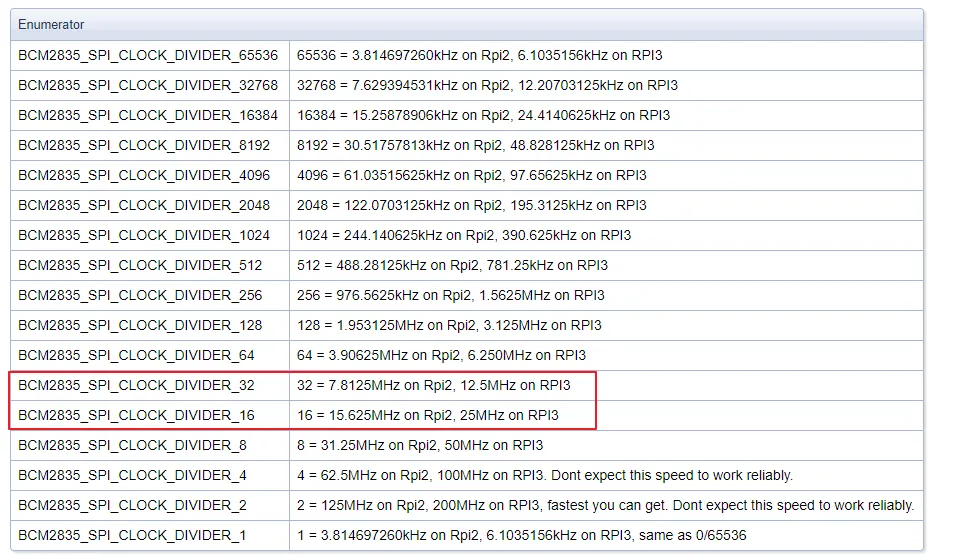Select BCM2835_SPI_CLOCK_DIVIDER_4096 enumerator name
This screenshot has width=973, height=560.
[144, 175]
